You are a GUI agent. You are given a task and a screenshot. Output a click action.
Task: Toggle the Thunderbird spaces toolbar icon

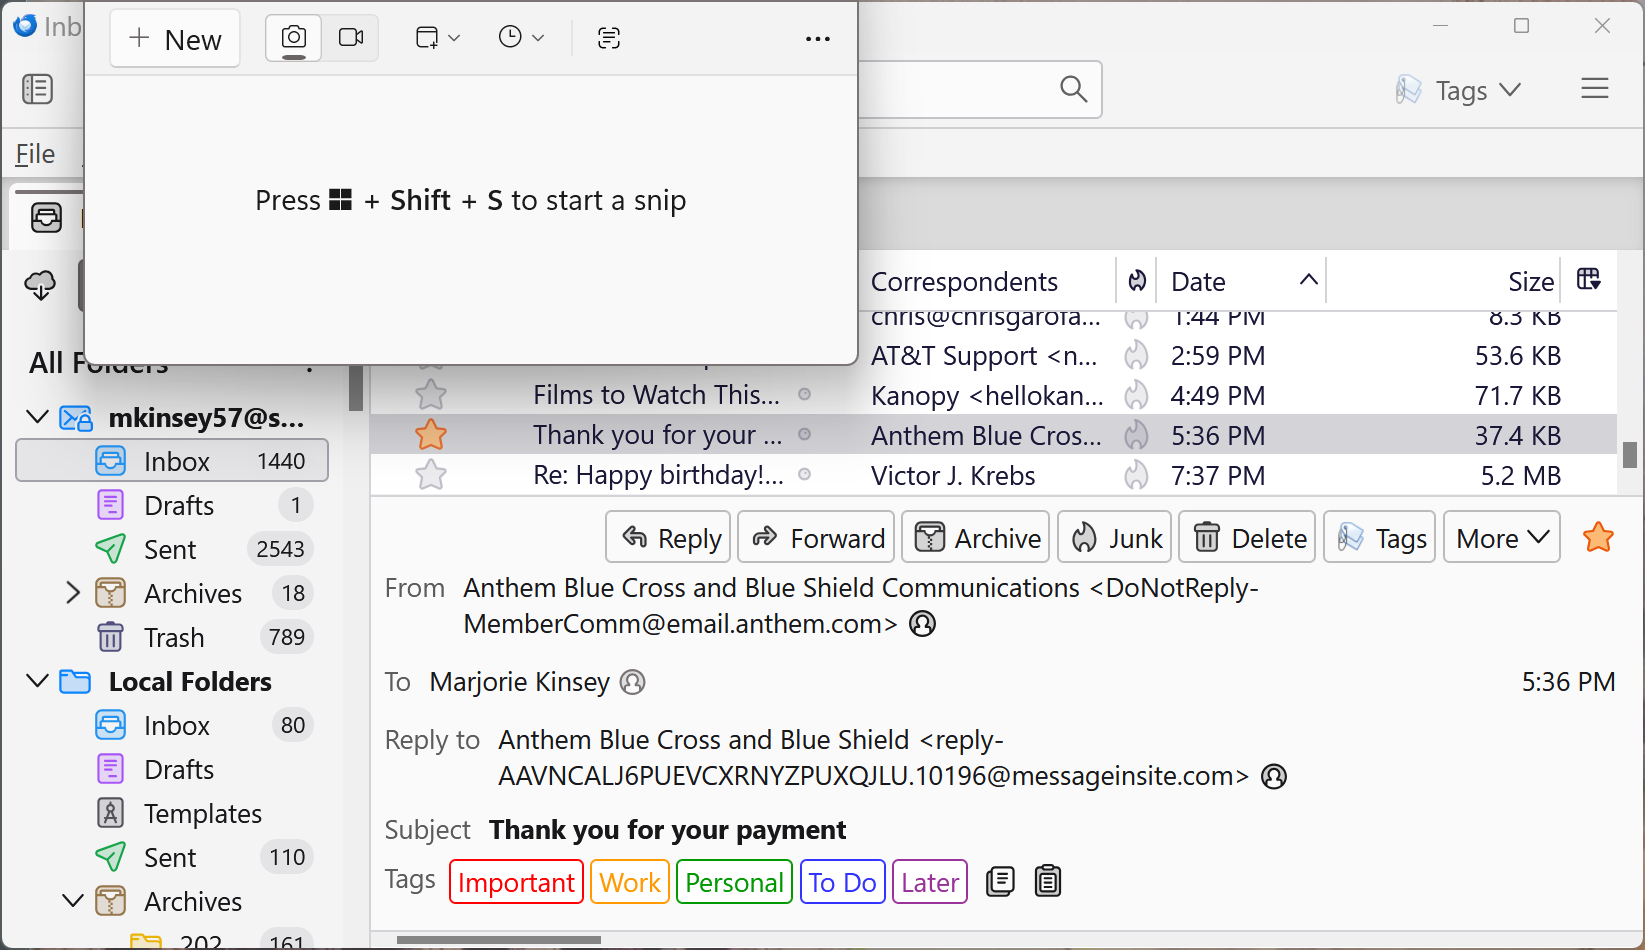[38, 89]
